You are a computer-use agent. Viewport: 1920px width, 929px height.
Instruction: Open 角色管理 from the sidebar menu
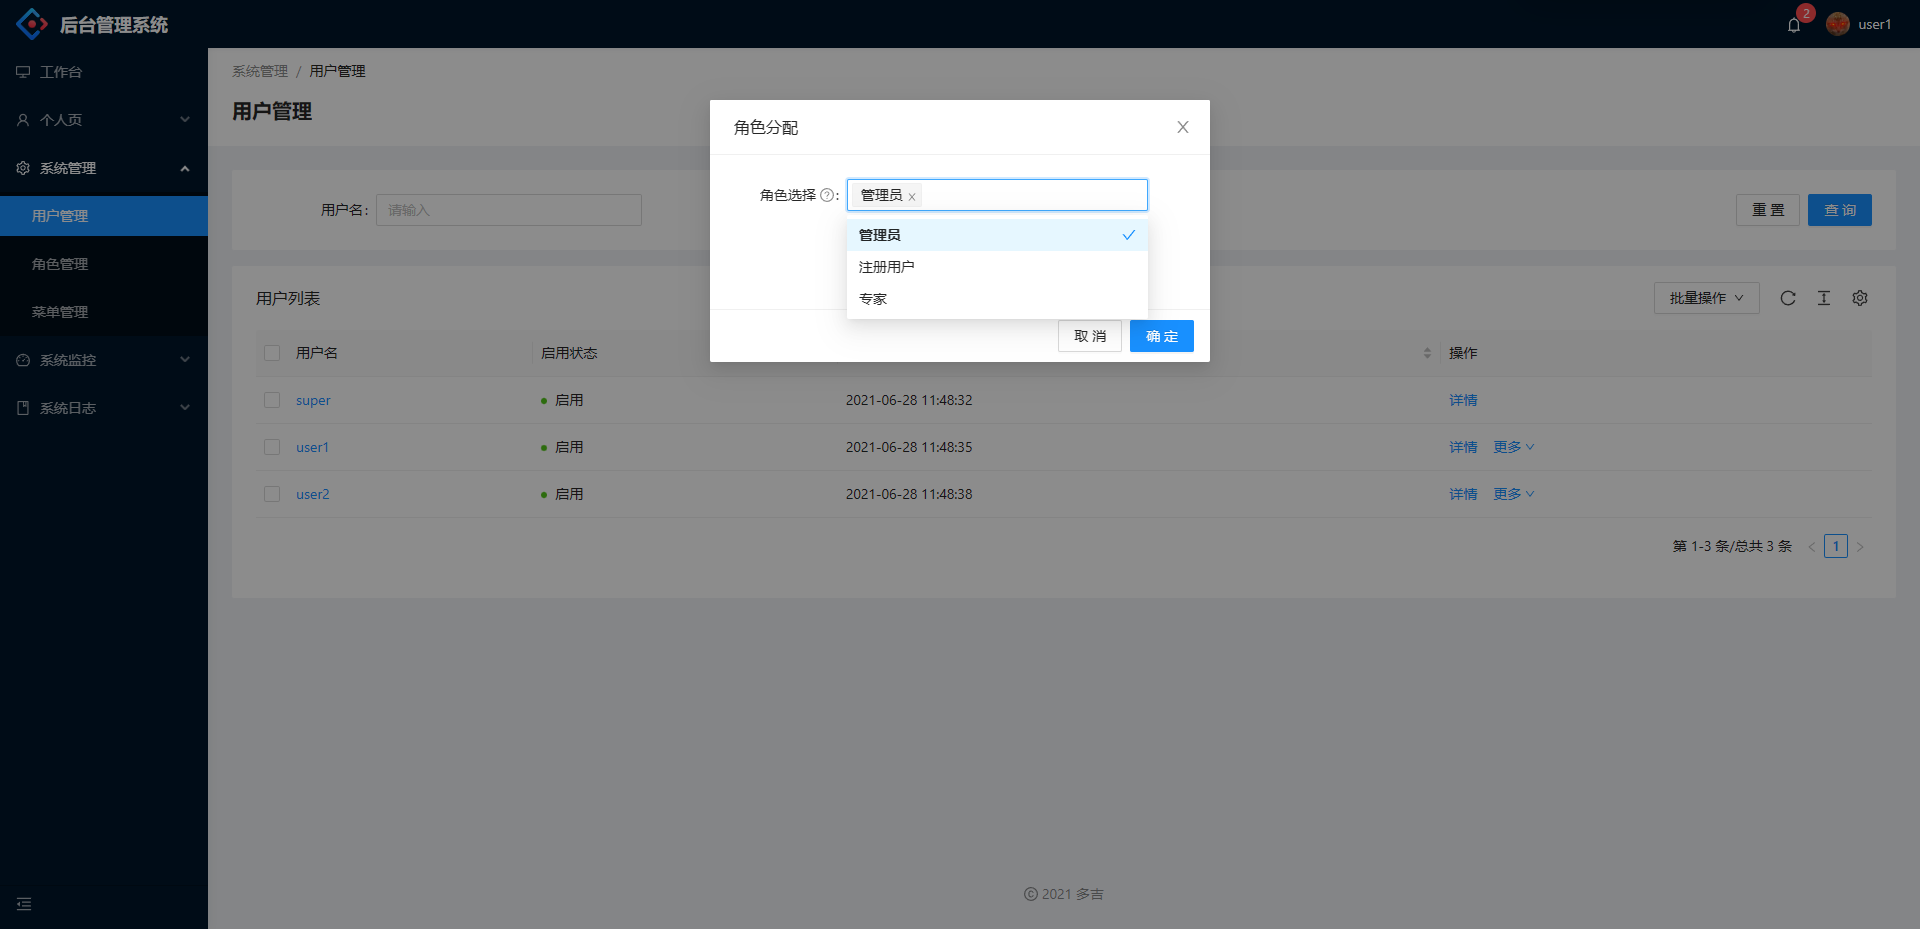coord(60,263)
